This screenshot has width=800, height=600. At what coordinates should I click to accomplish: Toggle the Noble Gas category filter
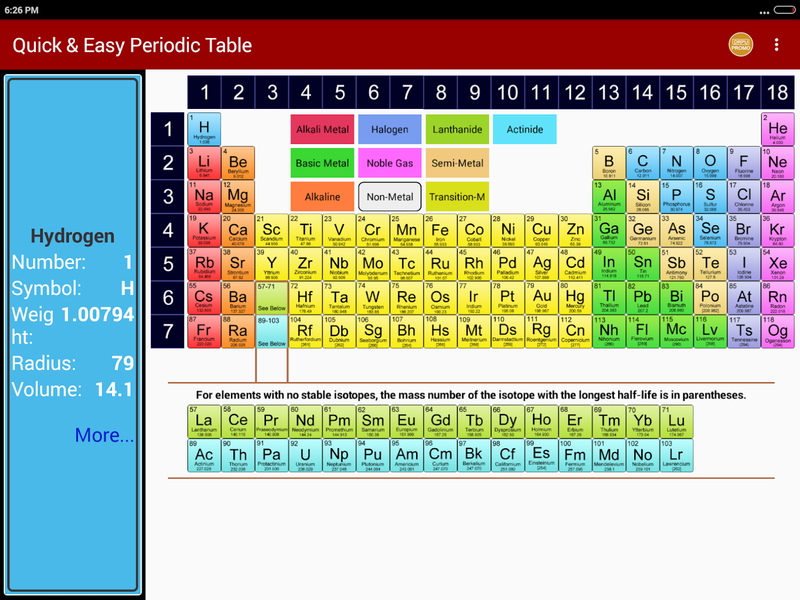[389, 163]
